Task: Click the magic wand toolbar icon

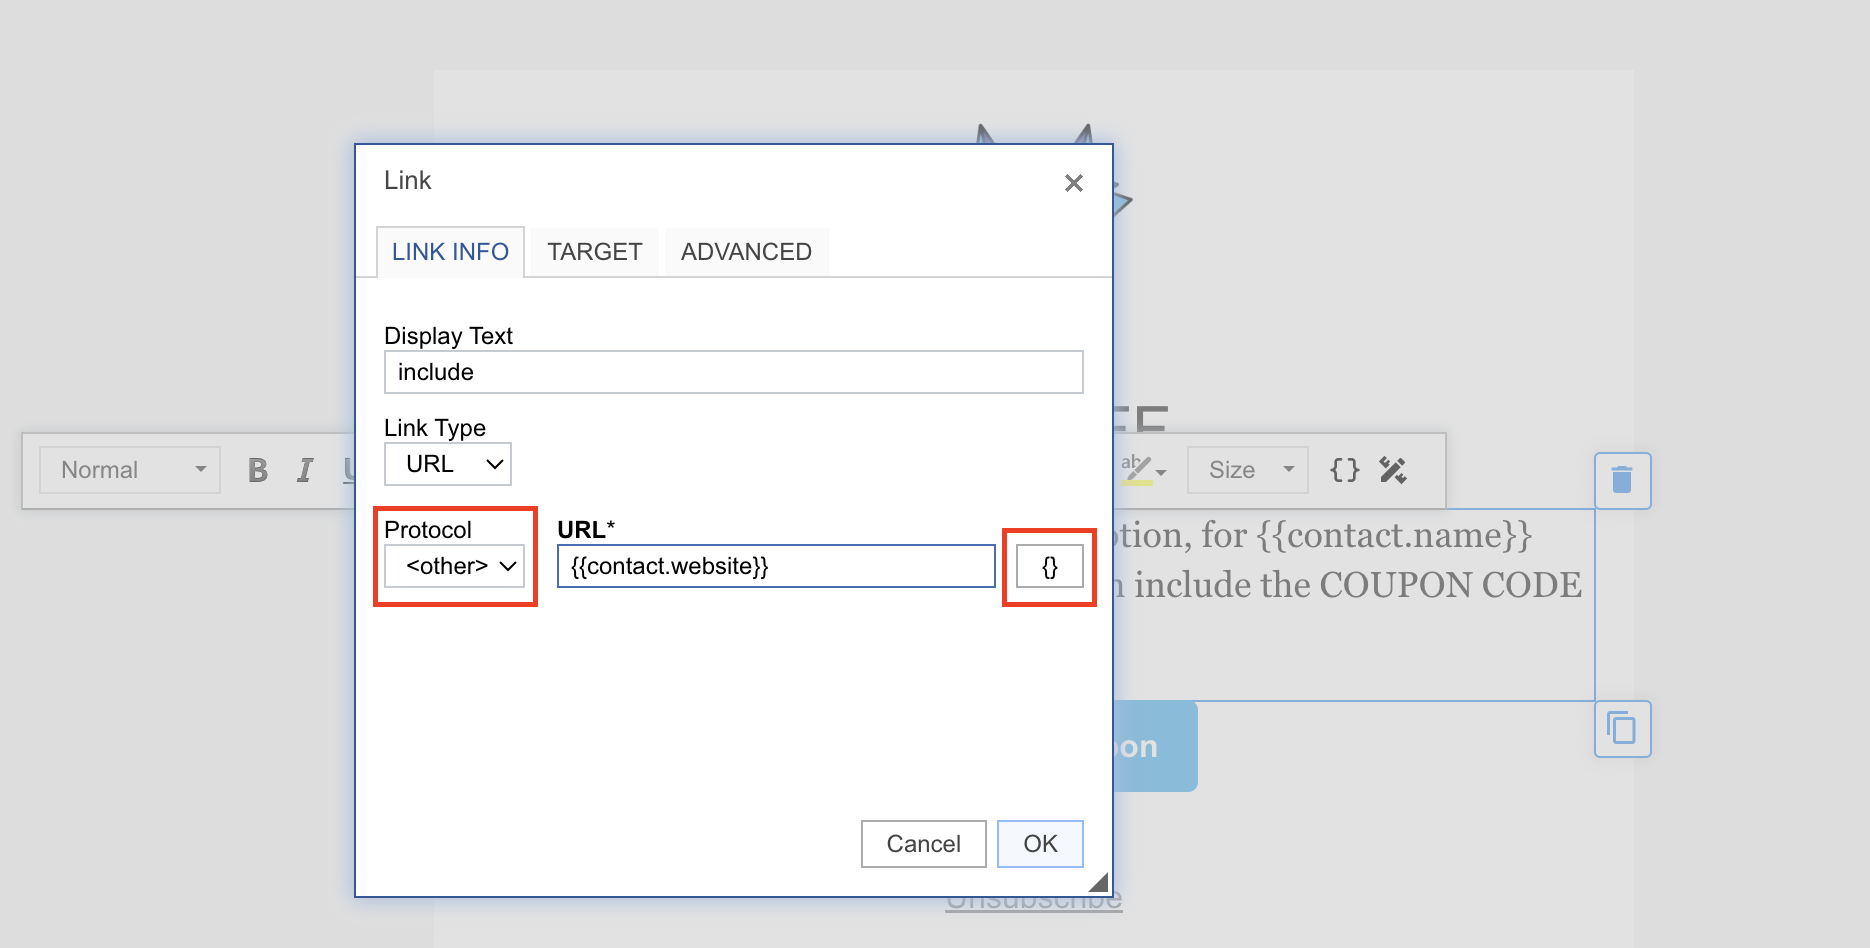Action: (1393, 470)
